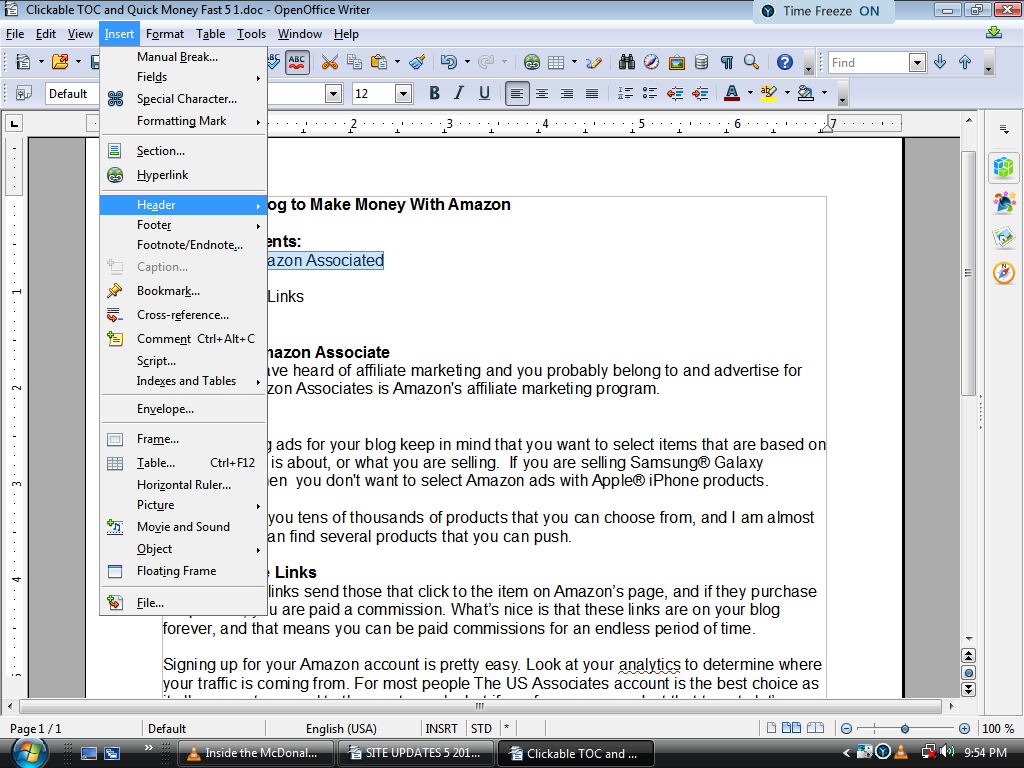1024x768 pixels.
Task: Choose Cross-reference menu entry
Action: point(184,315)
